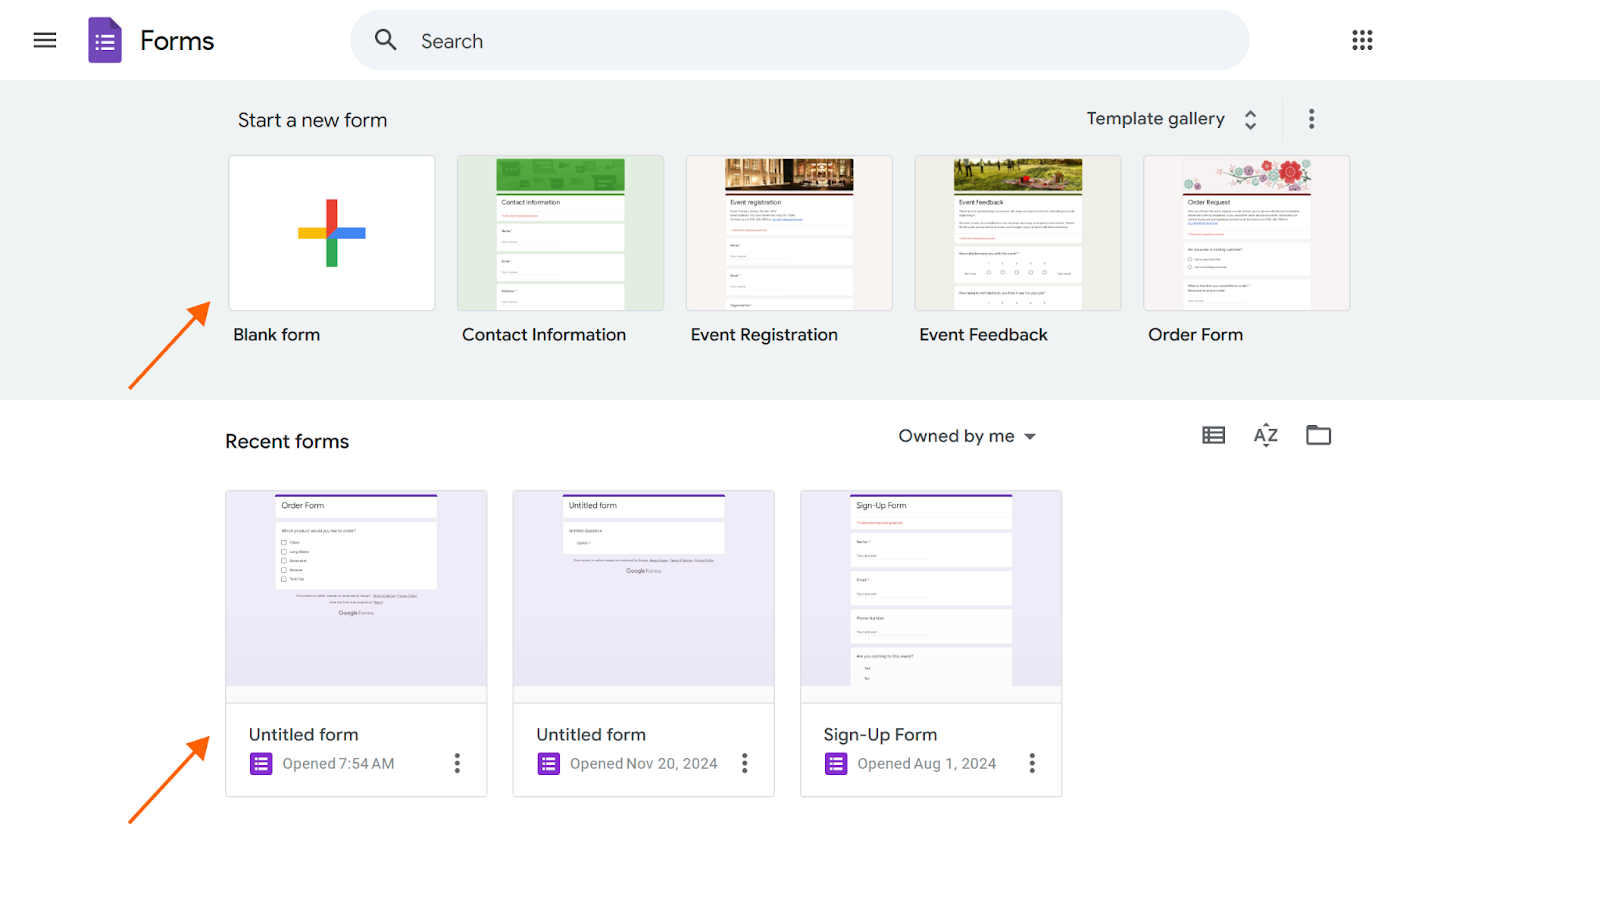1600x900 pixels.
Task: Open the file picker folder icon
Action: (1318, 435)
